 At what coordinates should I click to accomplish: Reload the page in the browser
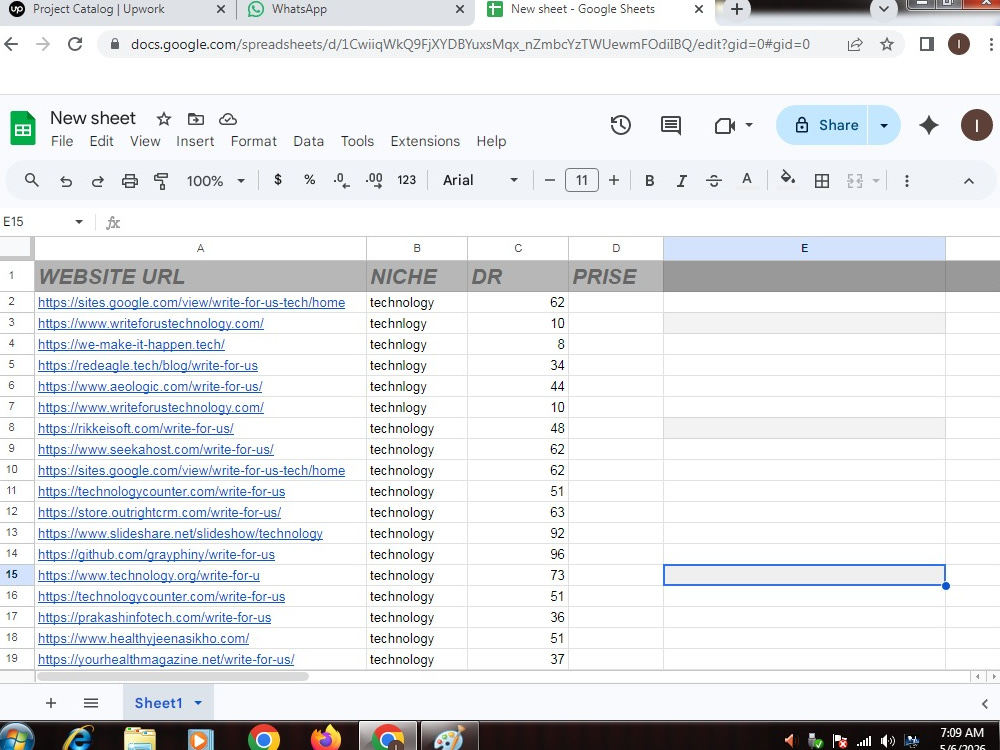pyautogui.click(x=75, y=44)
